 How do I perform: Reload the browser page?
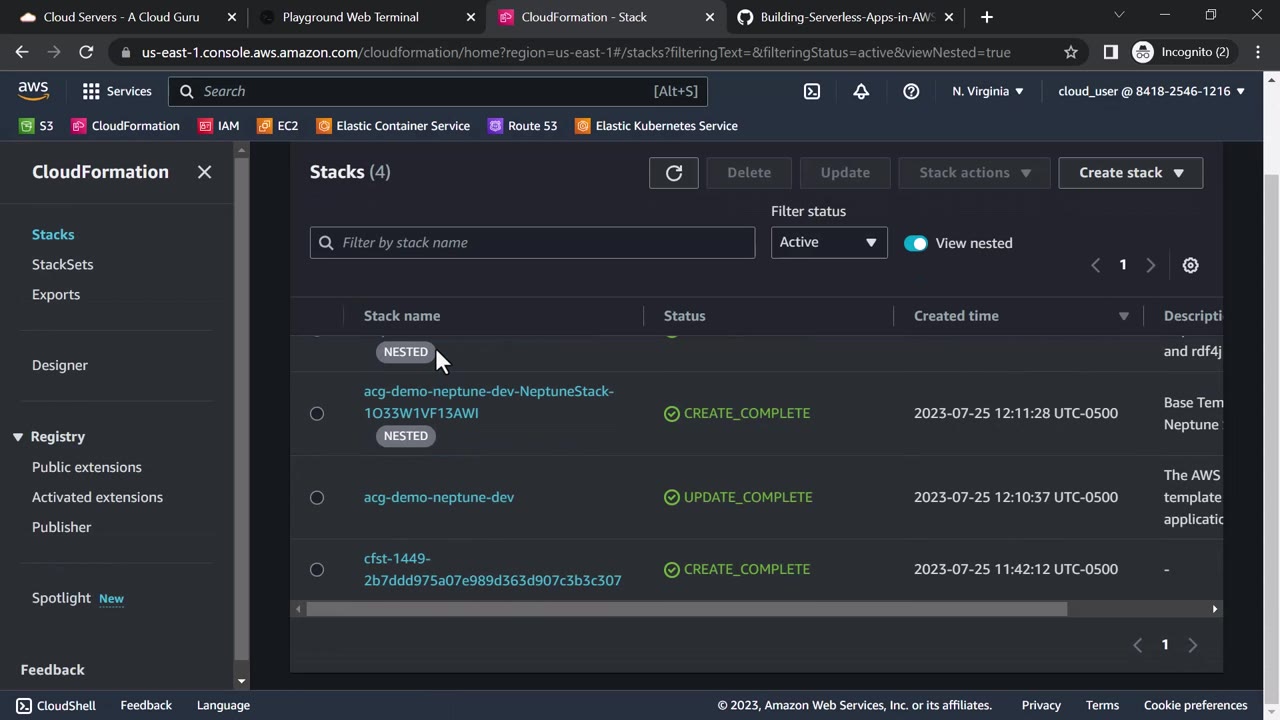pyautogui.click(x=86, y=52)
